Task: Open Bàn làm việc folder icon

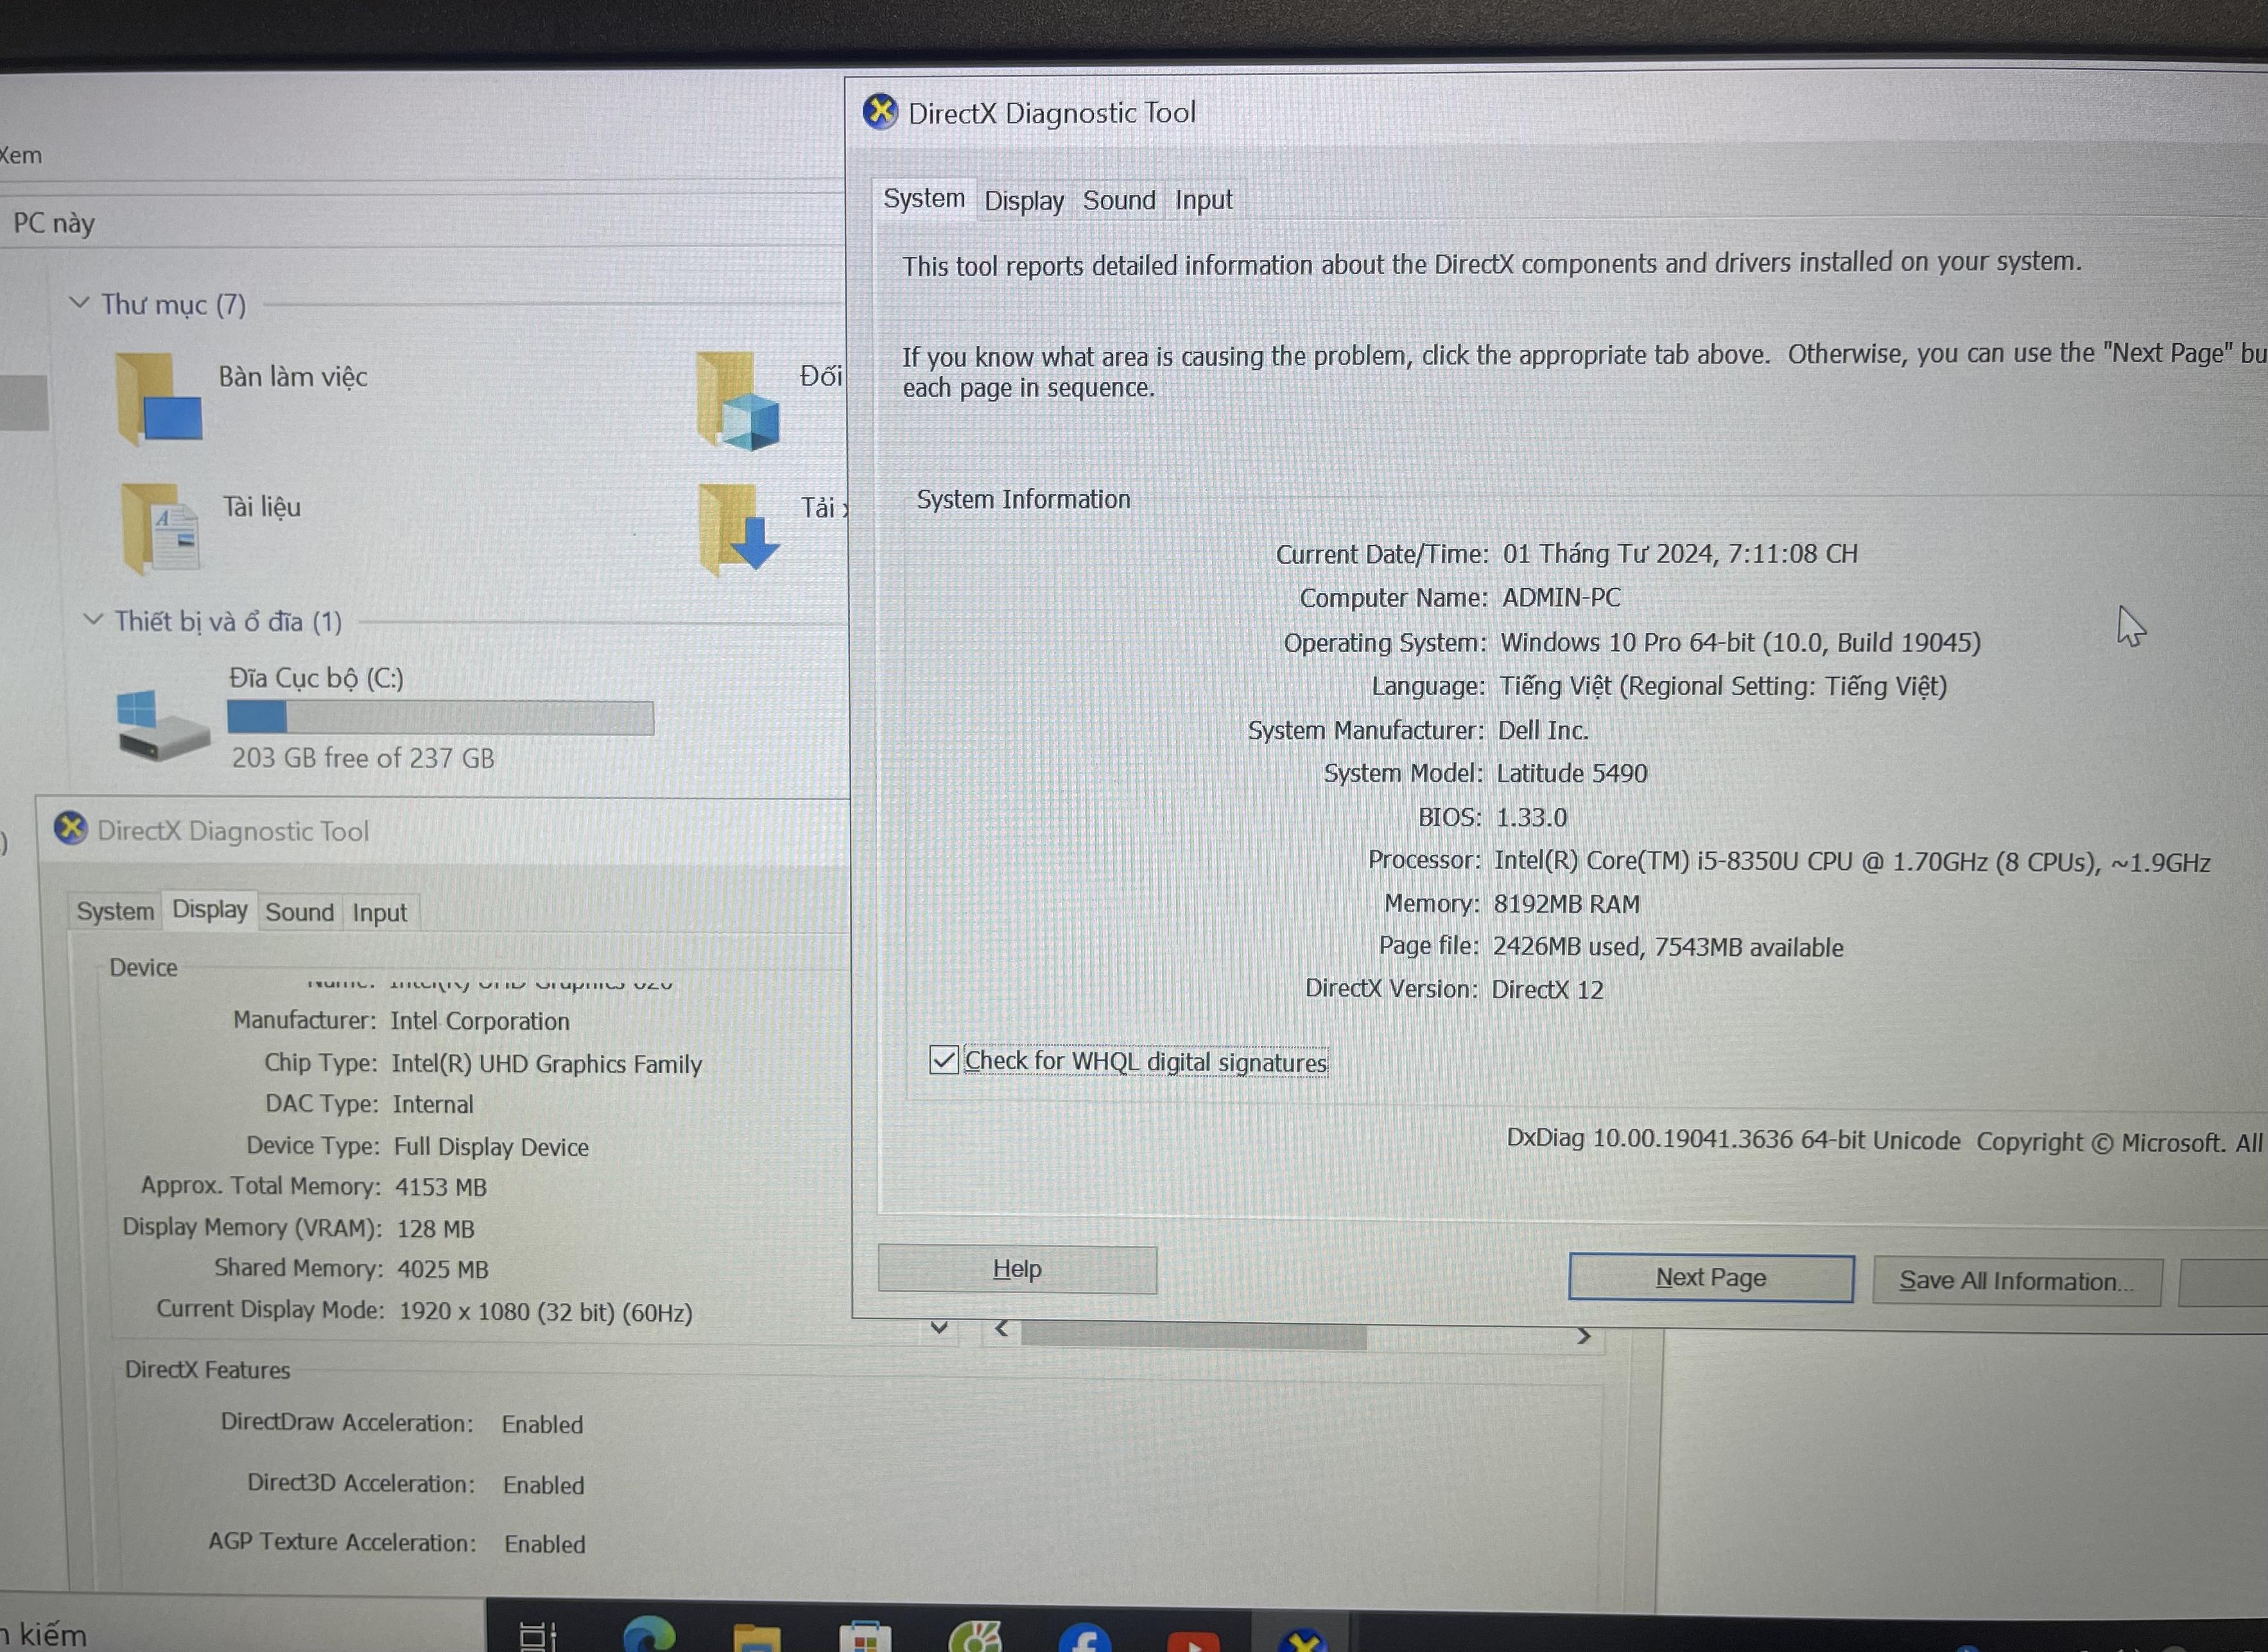Action: (159, 399)
